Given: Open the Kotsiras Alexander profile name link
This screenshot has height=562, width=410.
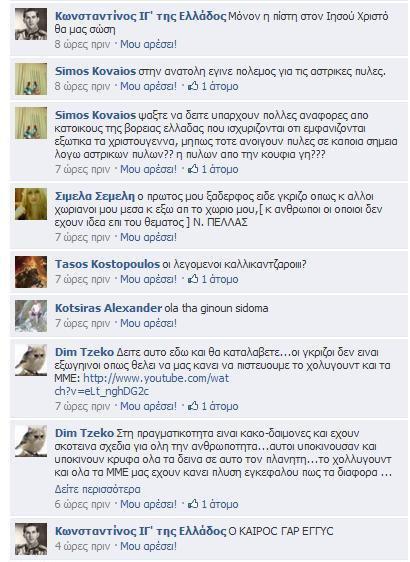Looking at the screenshot, I should tap(108, 308).
